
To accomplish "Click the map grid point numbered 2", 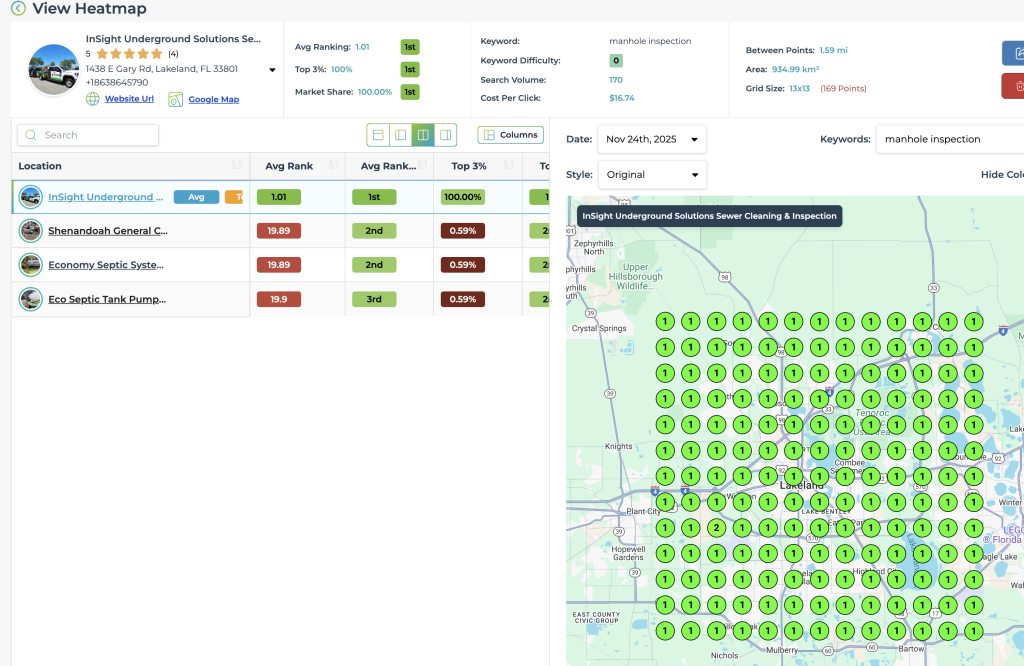I will point(716,528).
